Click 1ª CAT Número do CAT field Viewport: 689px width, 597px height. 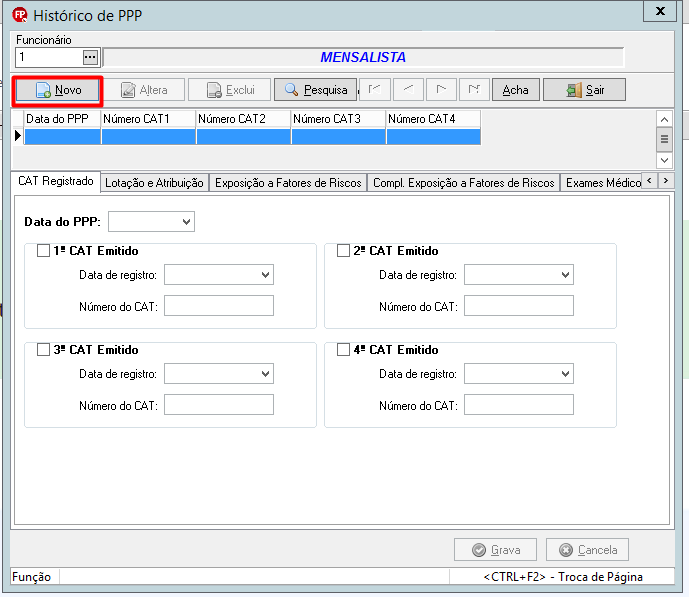pyautogui.click(x=219, y=306)
